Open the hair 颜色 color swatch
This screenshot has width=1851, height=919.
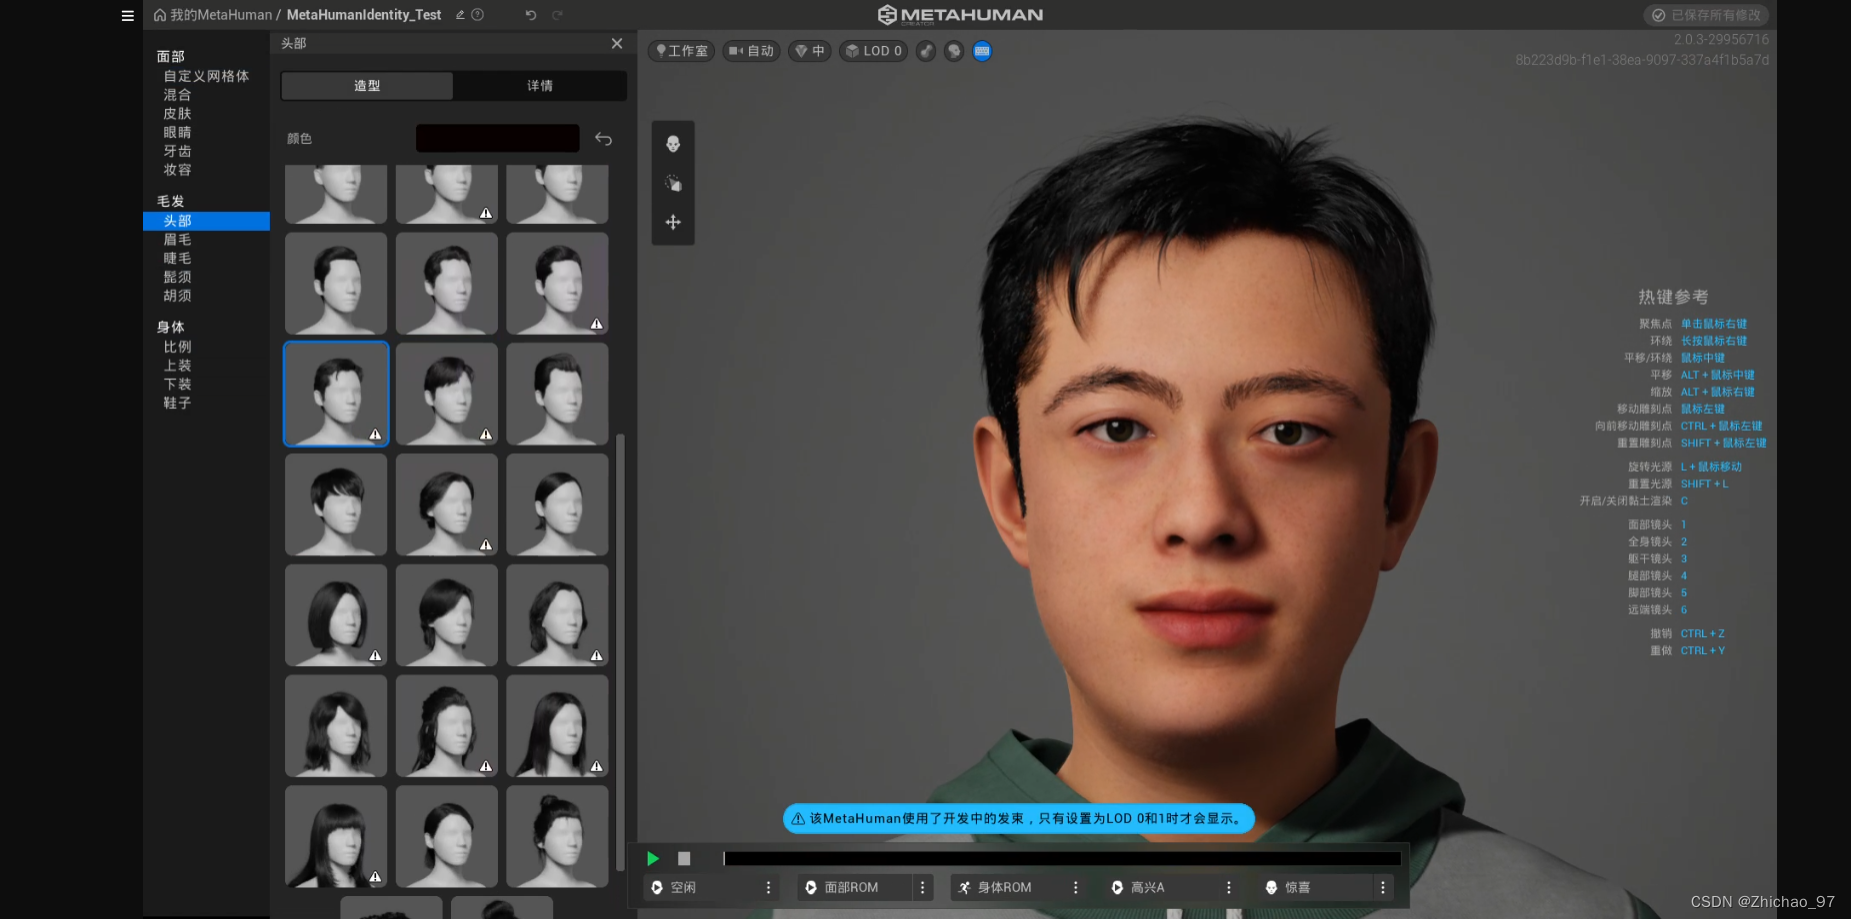[x=497, y=139]
